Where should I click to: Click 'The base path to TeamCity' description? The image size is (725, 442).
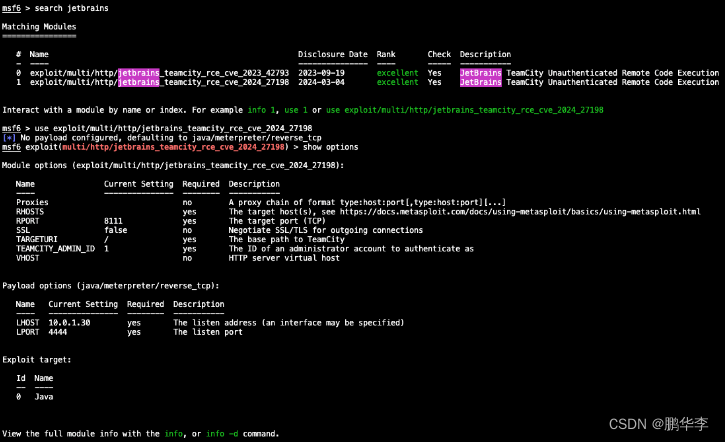[x=287, y=239]
